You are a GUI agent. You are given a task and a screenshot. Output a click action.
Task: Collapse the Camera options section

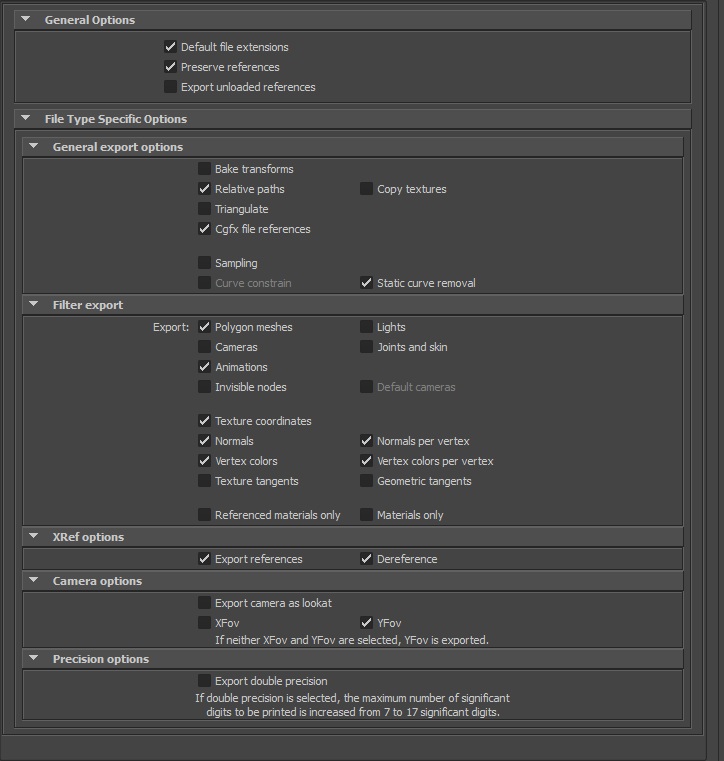click(33, 581)
